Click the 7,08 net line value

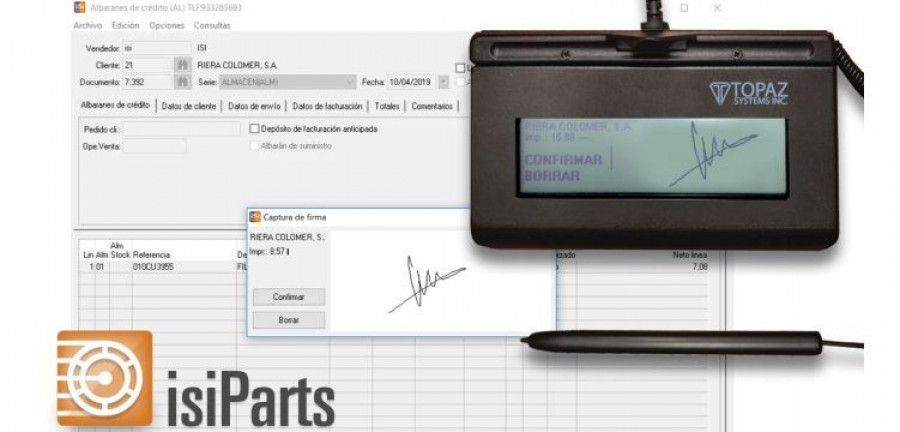[700, 267]
